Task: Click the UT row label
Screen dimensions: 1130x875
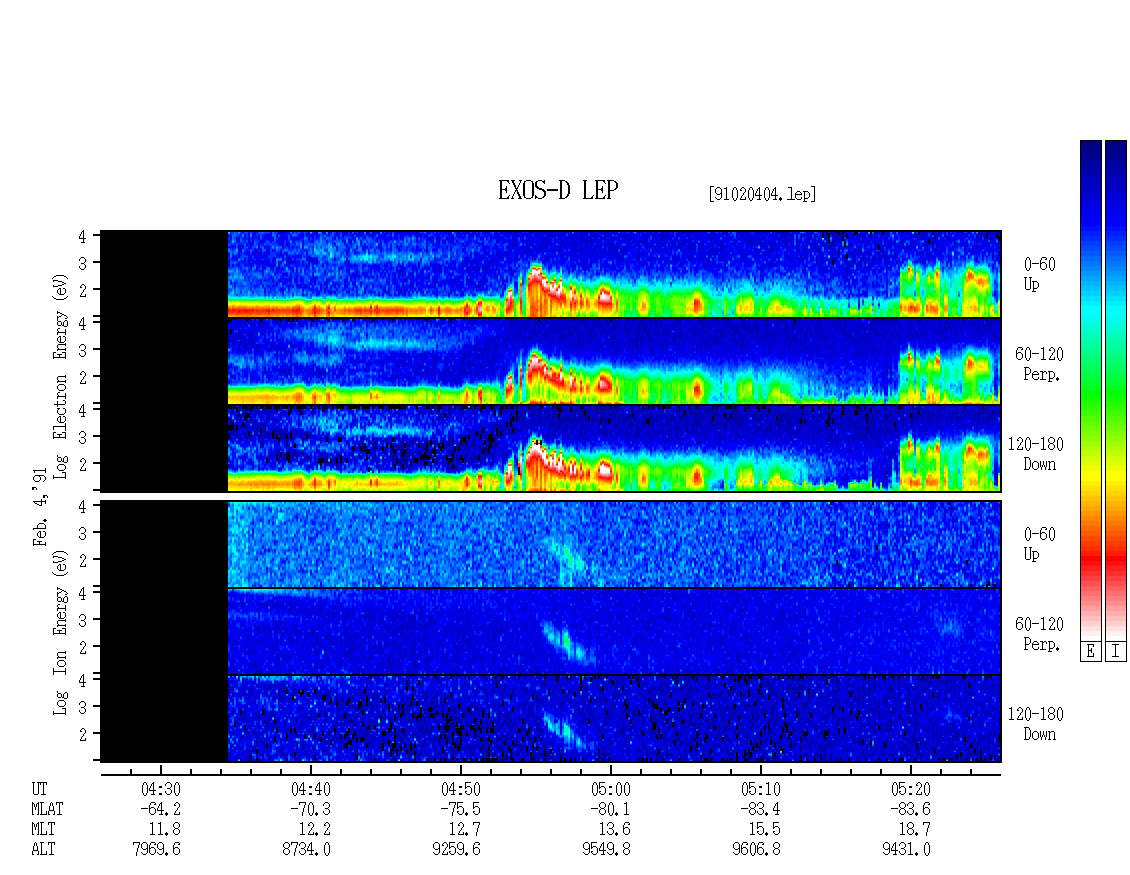Action: click(x=39, y=789)
